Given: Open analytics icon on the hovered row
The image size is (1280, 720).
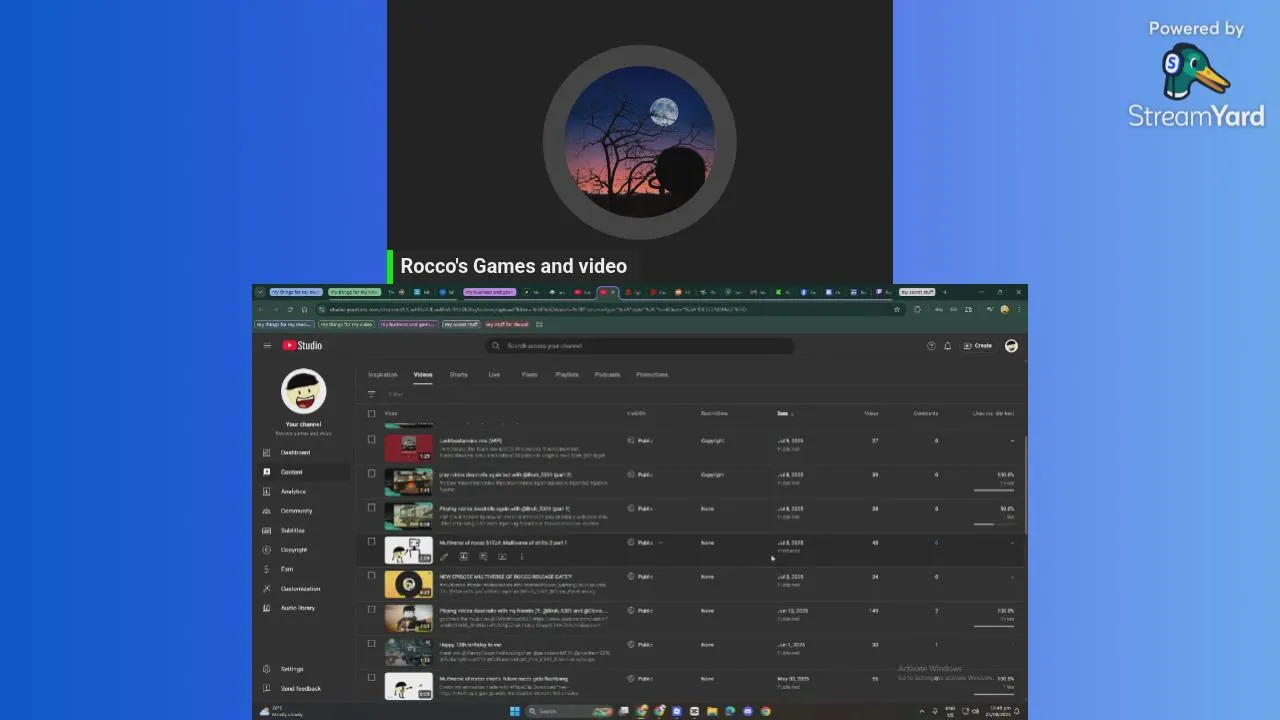Looking at the screenshot, I should (x=463, y=557).
